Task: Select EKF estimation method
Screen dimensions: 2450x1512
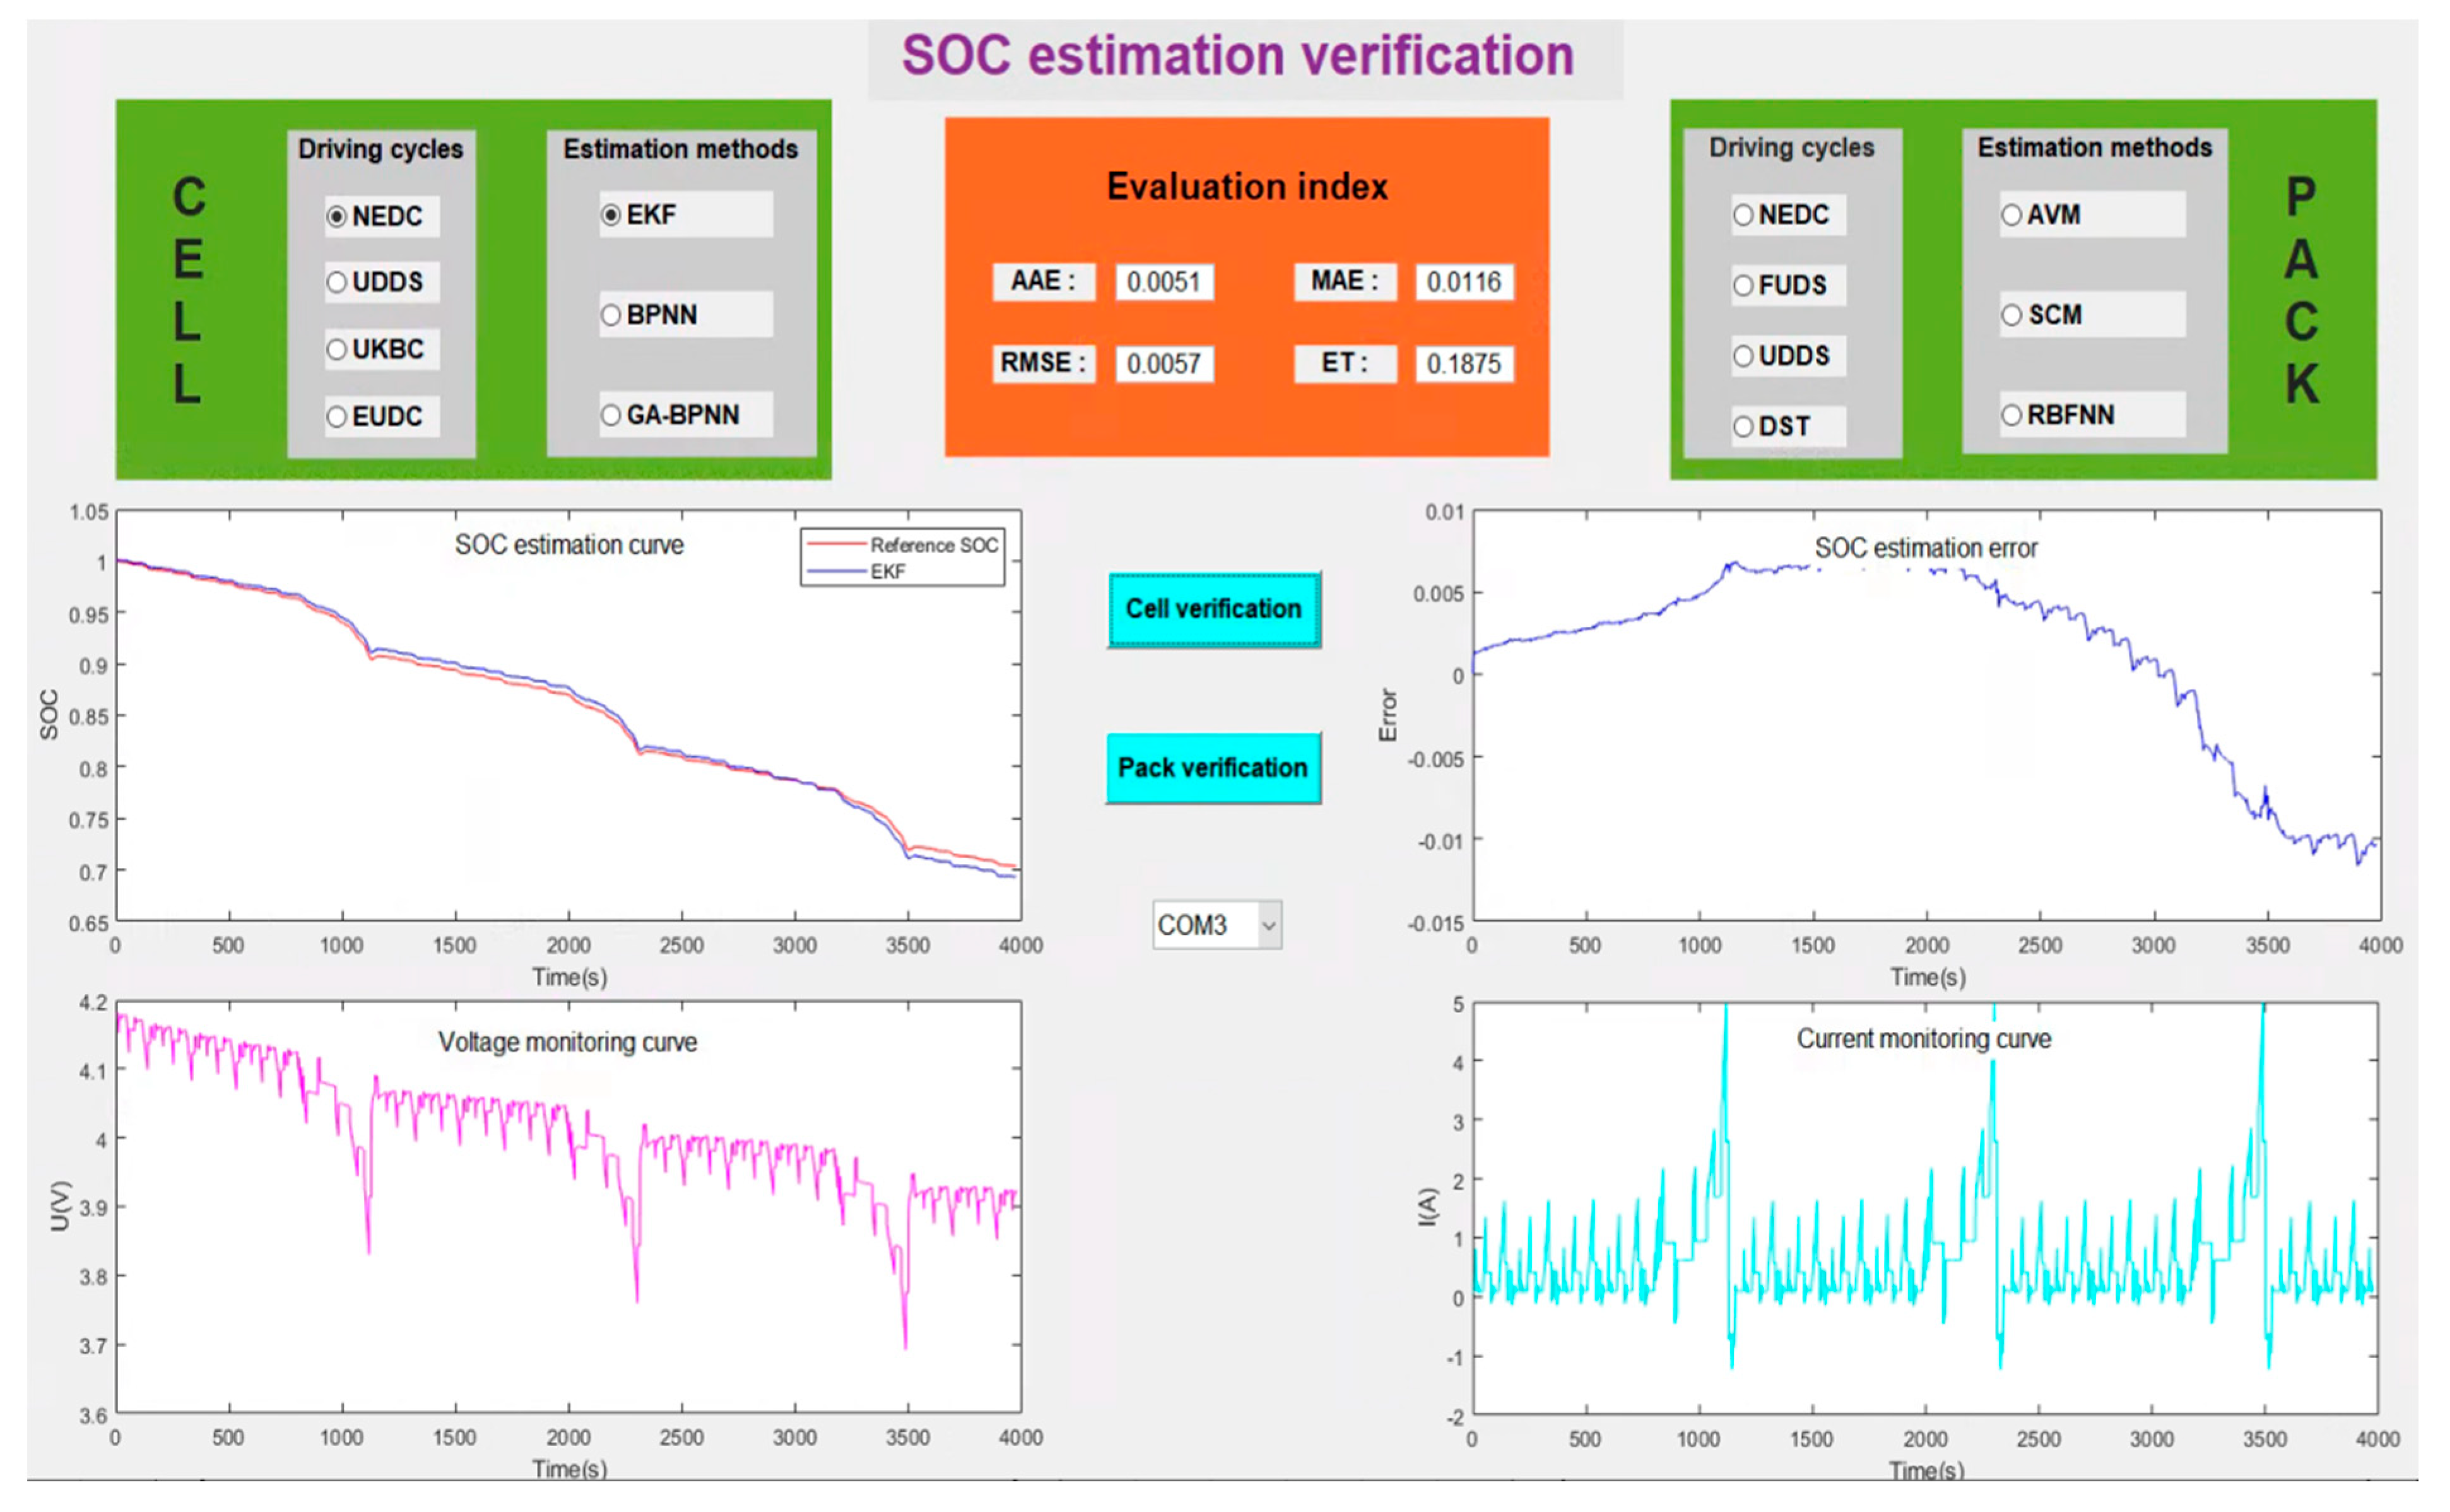Action: 611,215
